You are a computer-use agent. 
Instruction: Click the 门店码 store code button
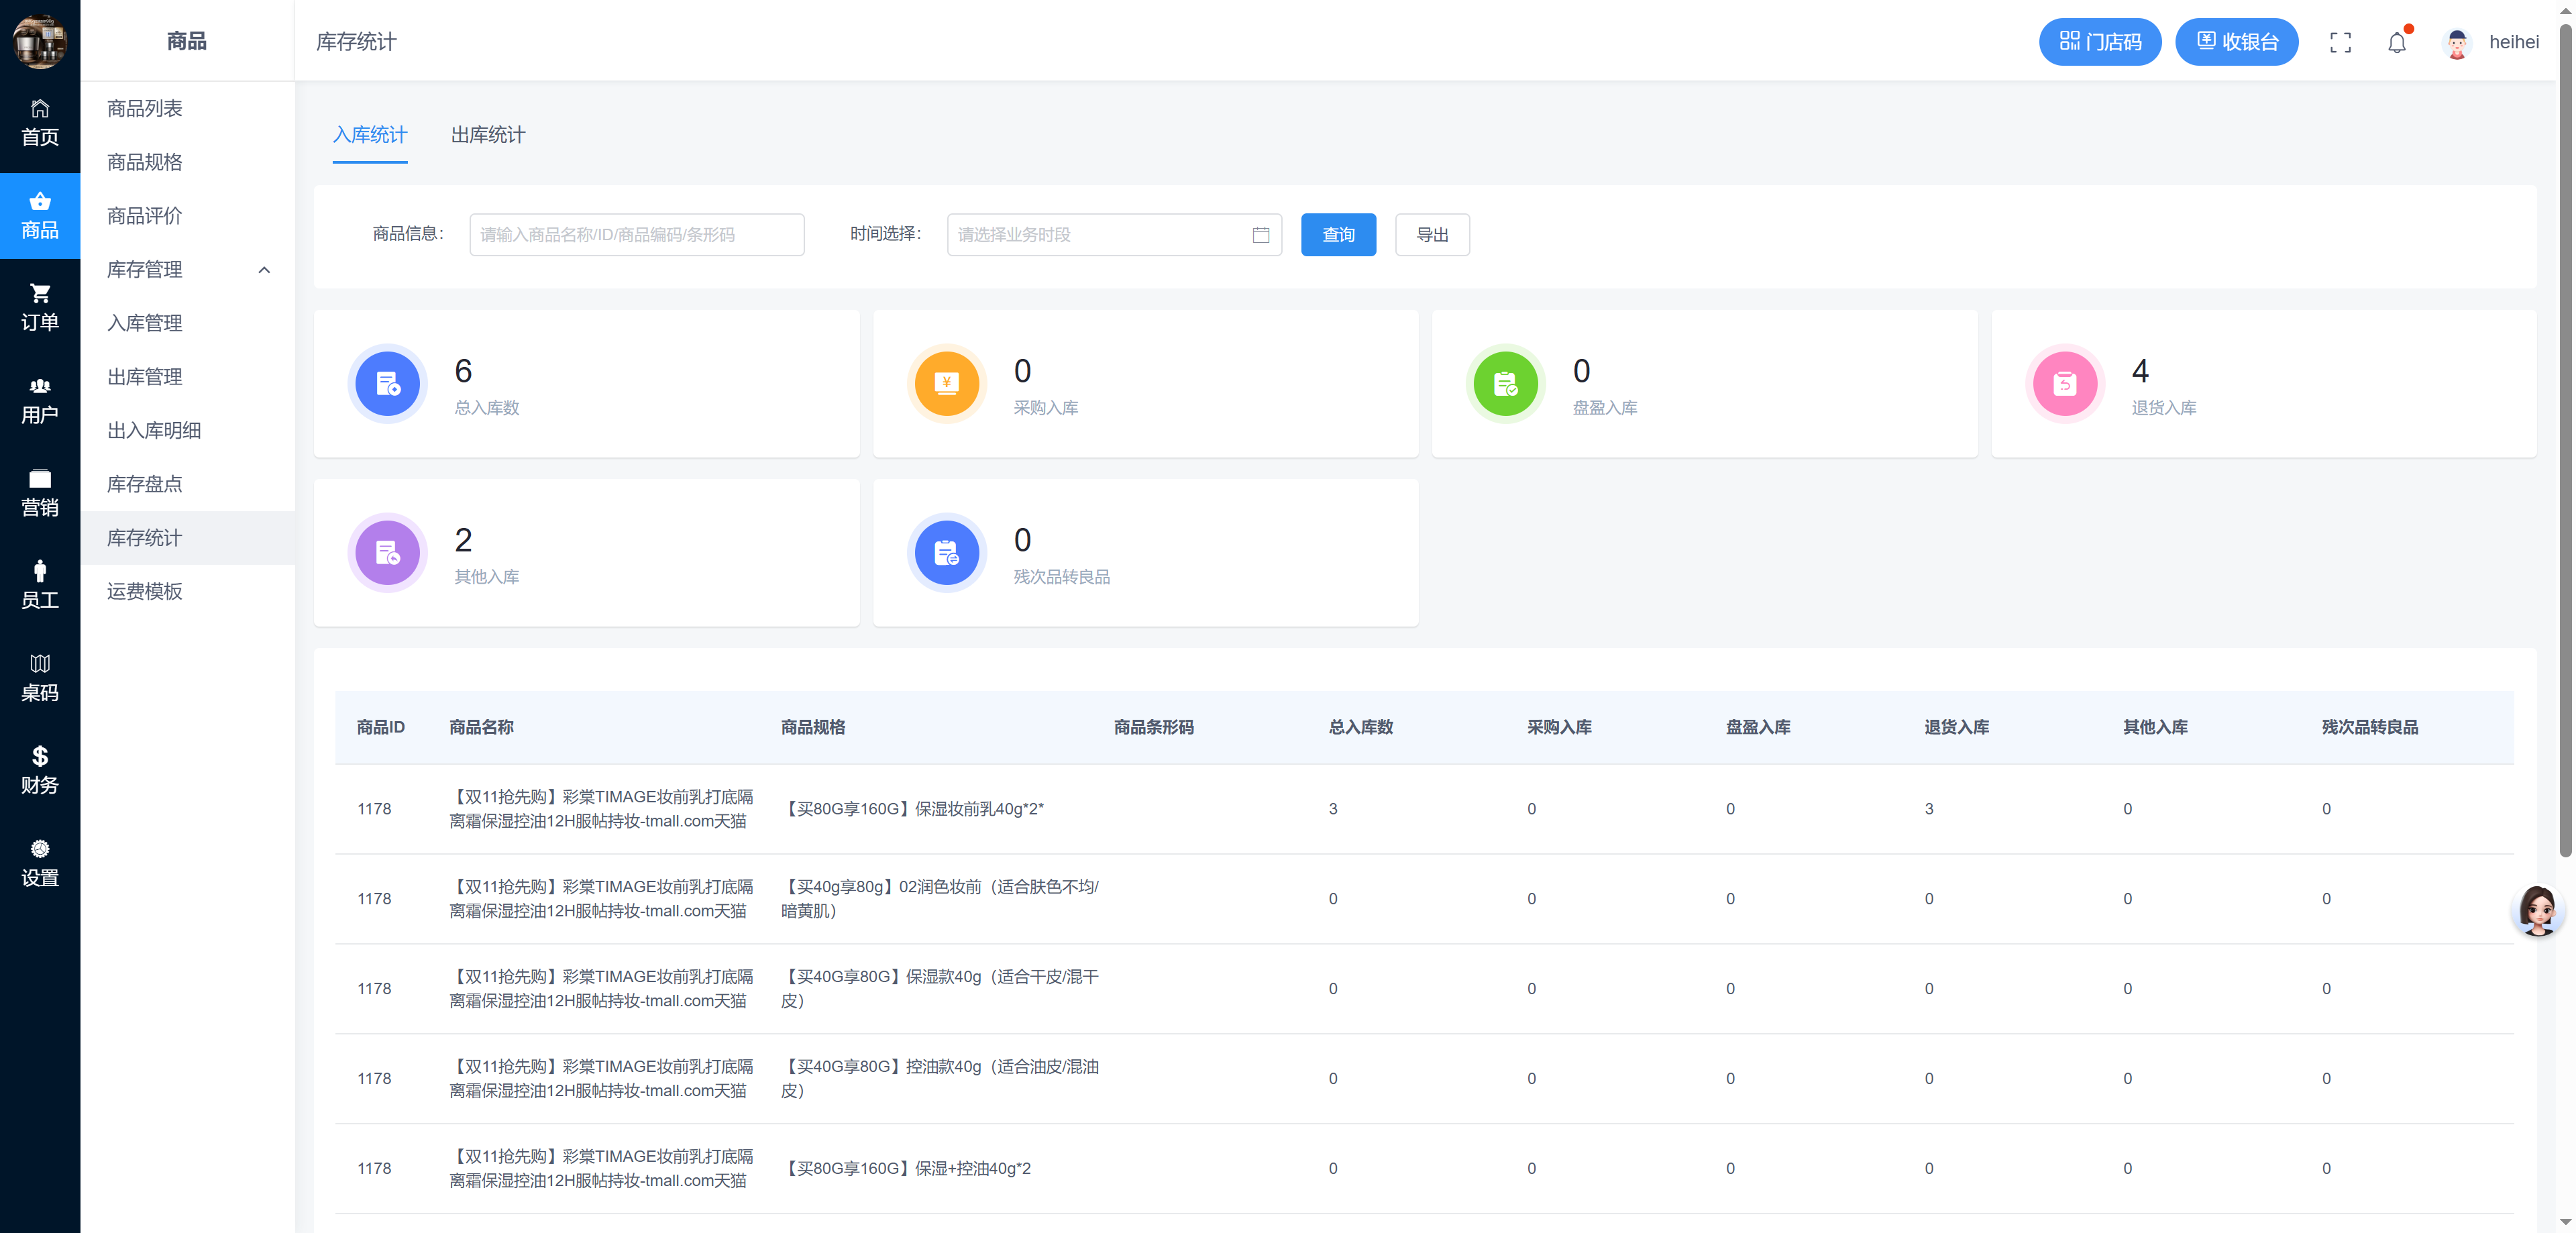click(2099, 42)
